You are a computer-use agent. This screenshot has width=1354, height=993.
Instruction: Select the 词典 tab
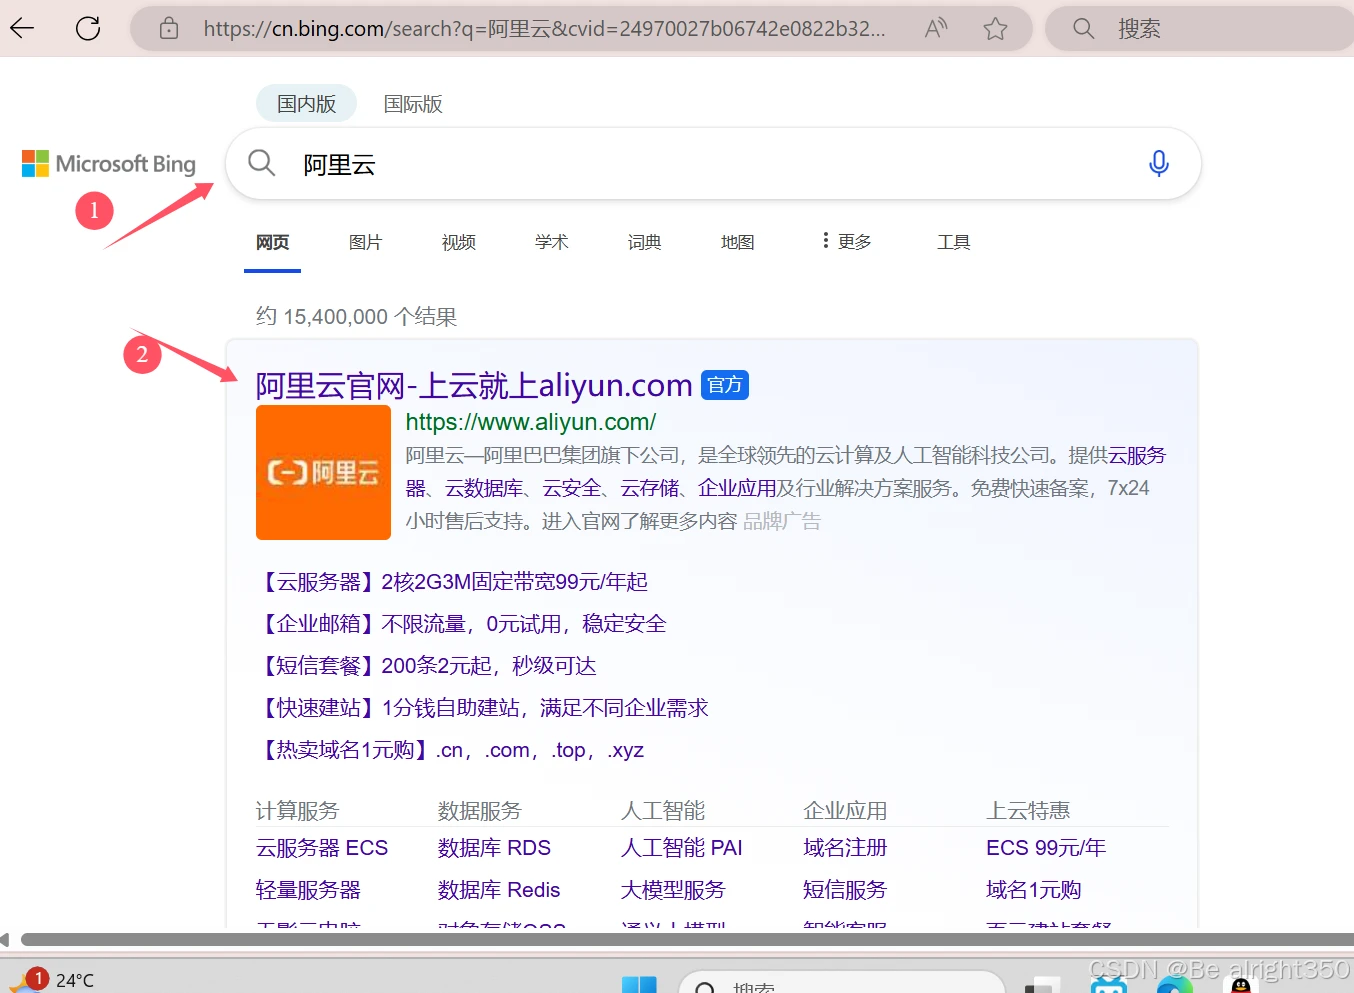pyautogui.click(x=644, y=242)
